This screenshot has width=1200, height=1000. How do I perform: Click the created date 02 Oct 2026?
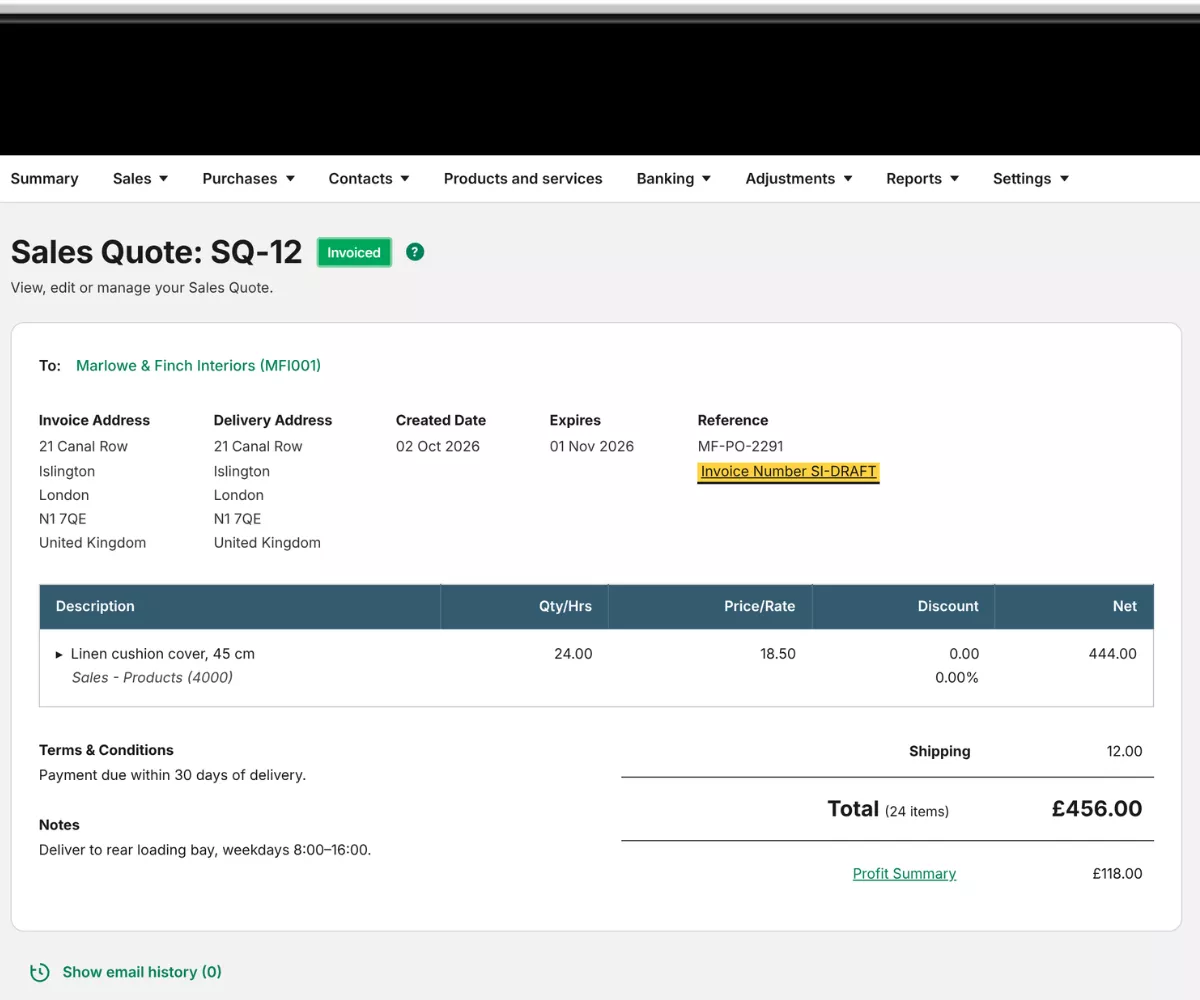pos(438,447)
